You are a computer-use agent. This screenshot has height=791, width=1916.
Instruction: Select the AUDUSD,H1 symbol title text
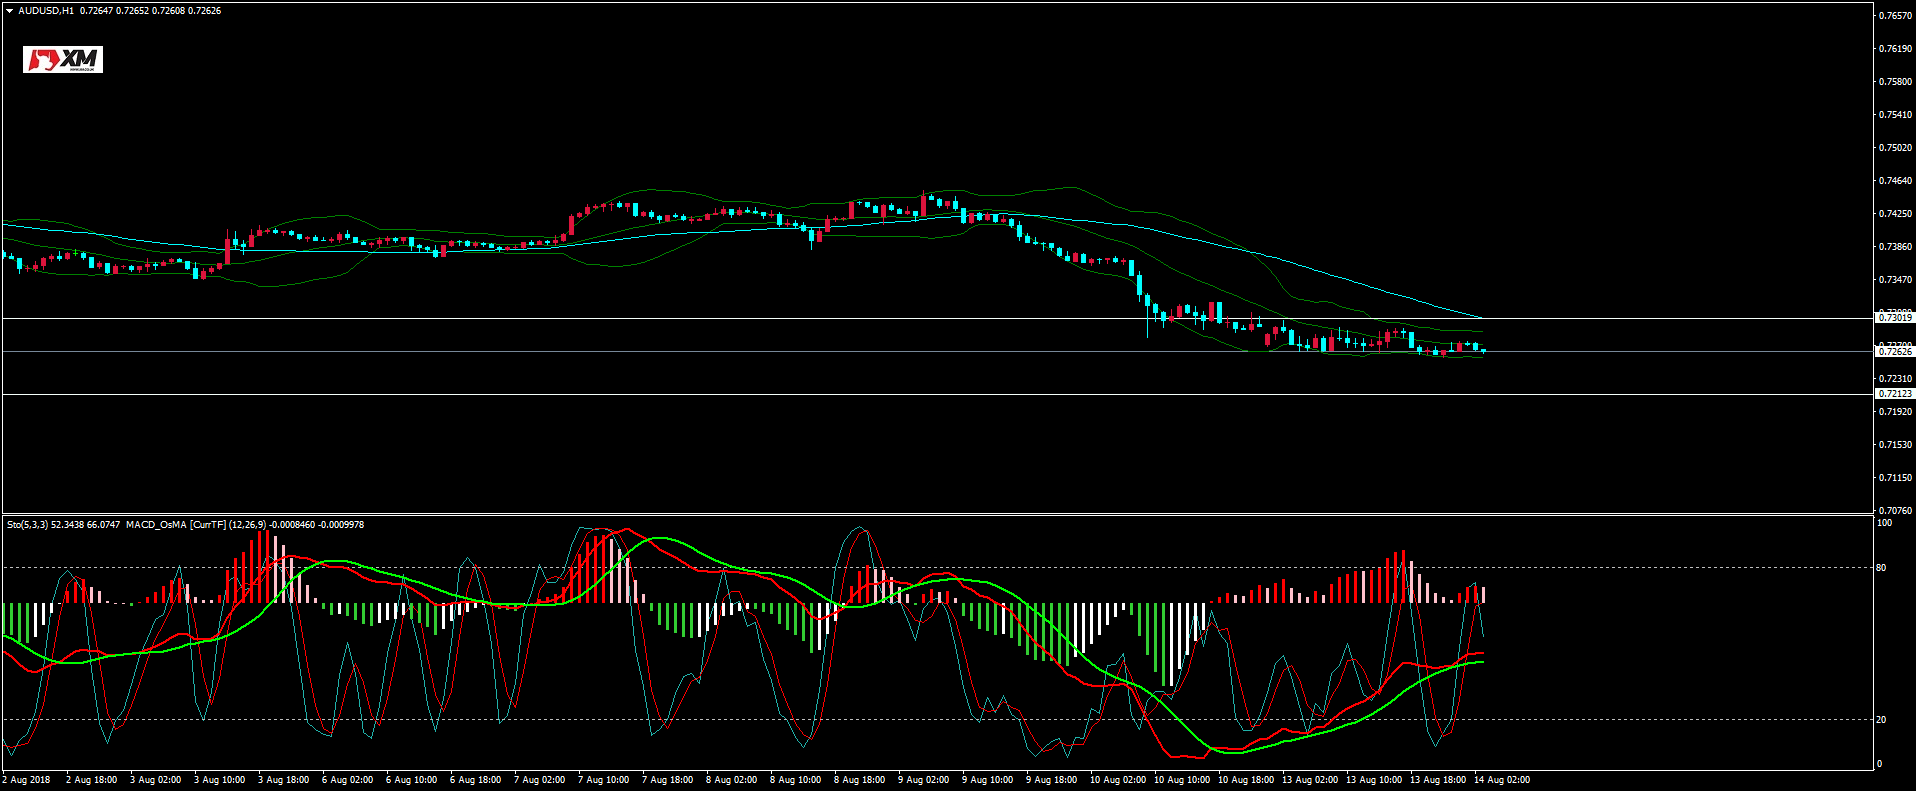coord(46,11)
